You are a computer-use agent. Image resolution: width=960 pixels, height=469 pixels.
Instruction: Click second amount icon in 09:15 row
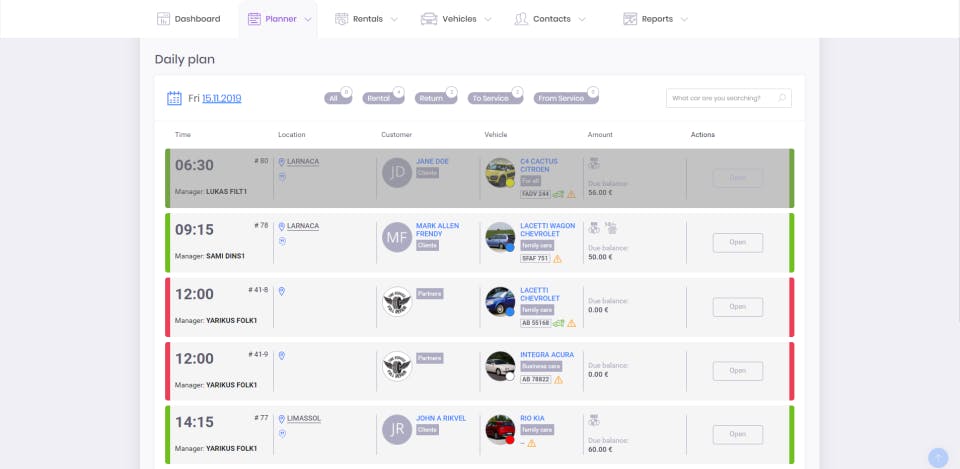610,228
